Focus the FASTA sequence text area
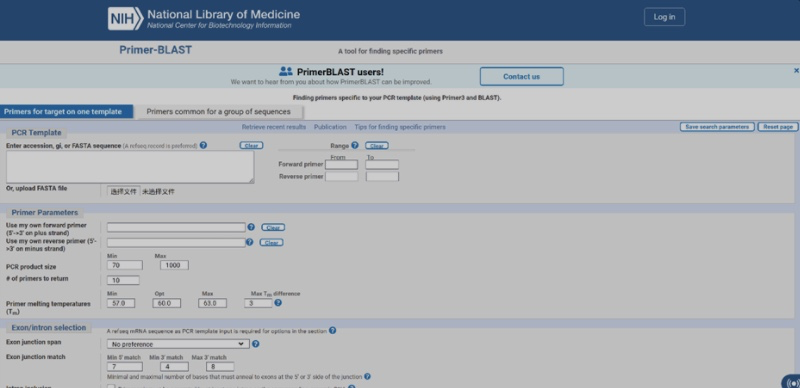 (130, 167)
